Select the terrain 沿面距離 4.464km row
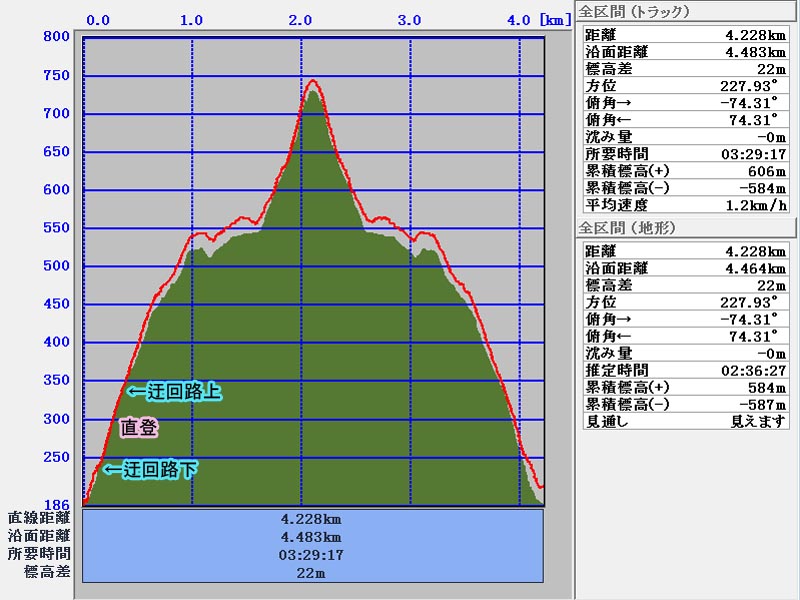The width and height of the screenshot is (800, 600). [684, 268]
